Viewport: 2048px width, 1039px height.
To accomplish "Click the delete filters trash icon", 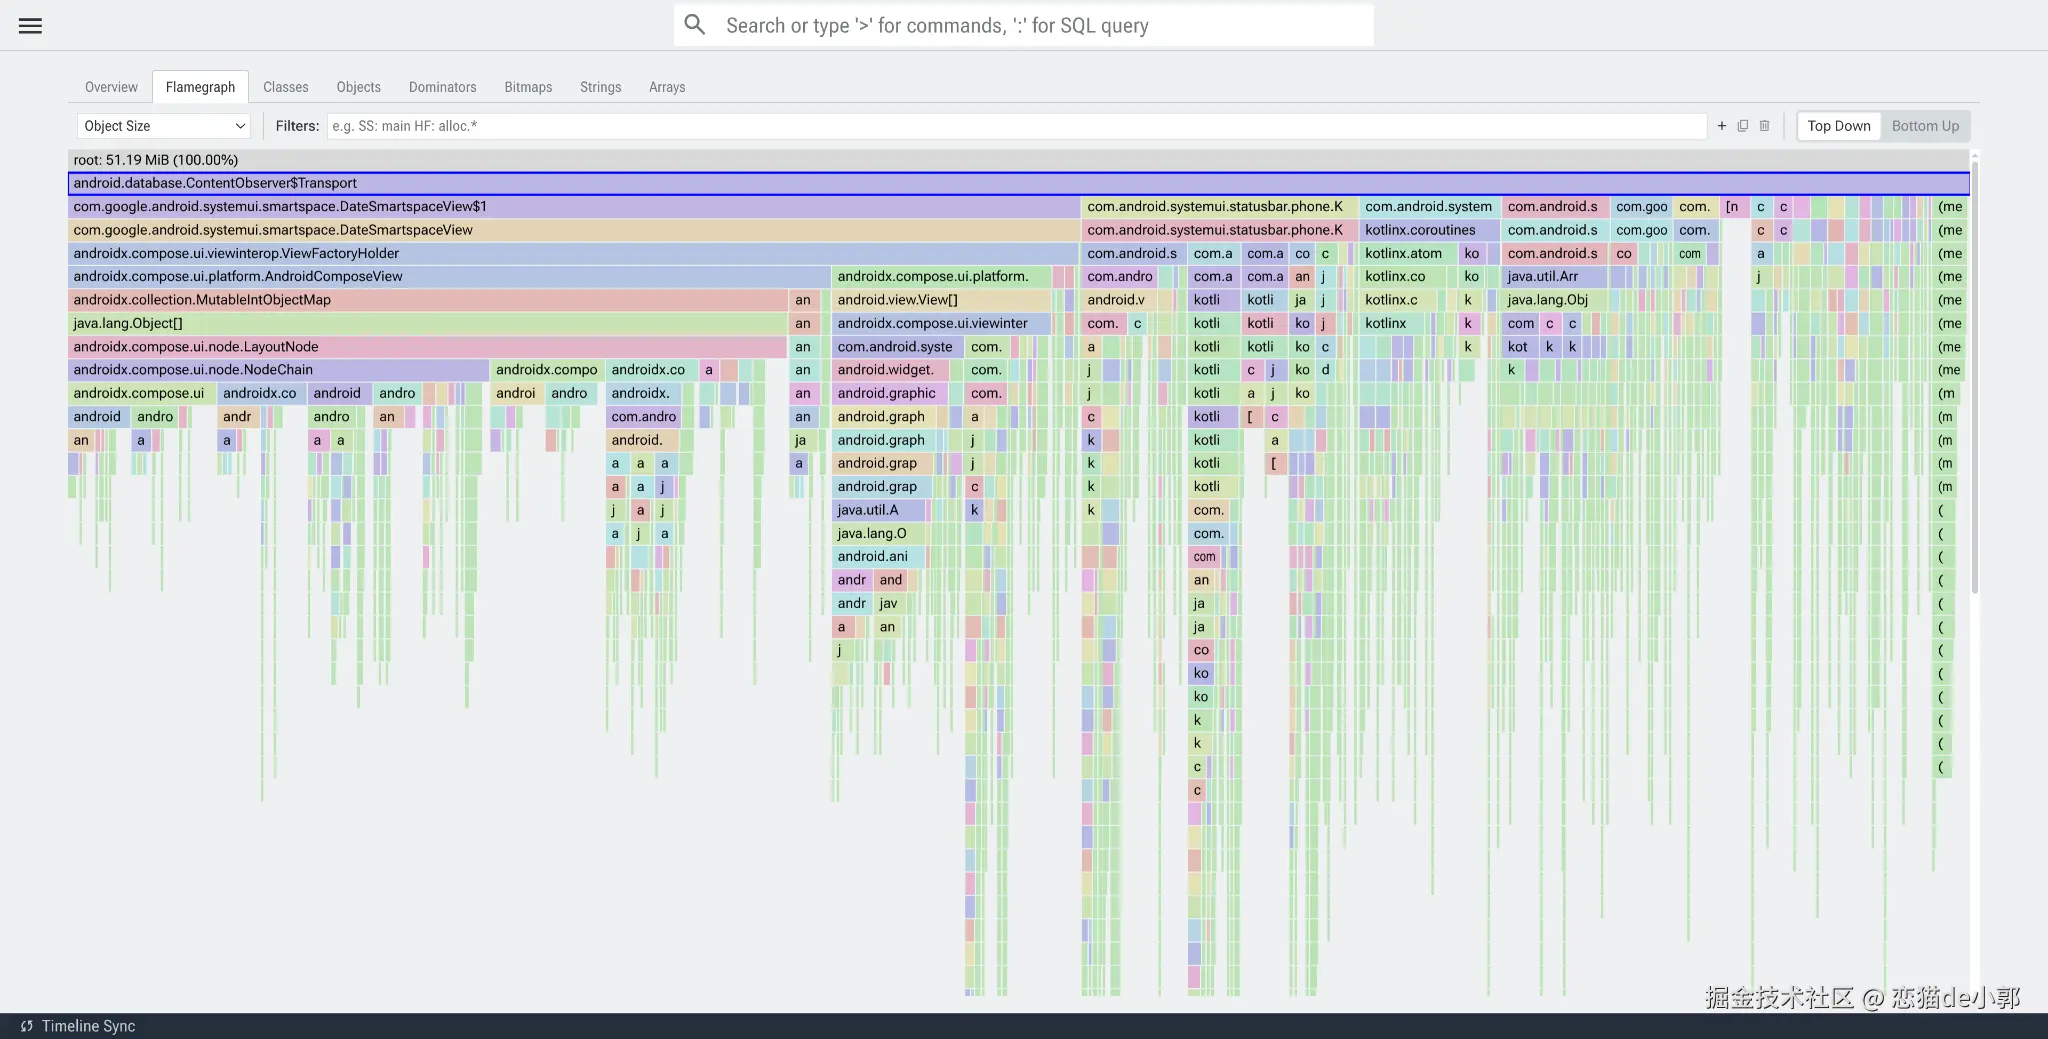I will click(1764, 126).
